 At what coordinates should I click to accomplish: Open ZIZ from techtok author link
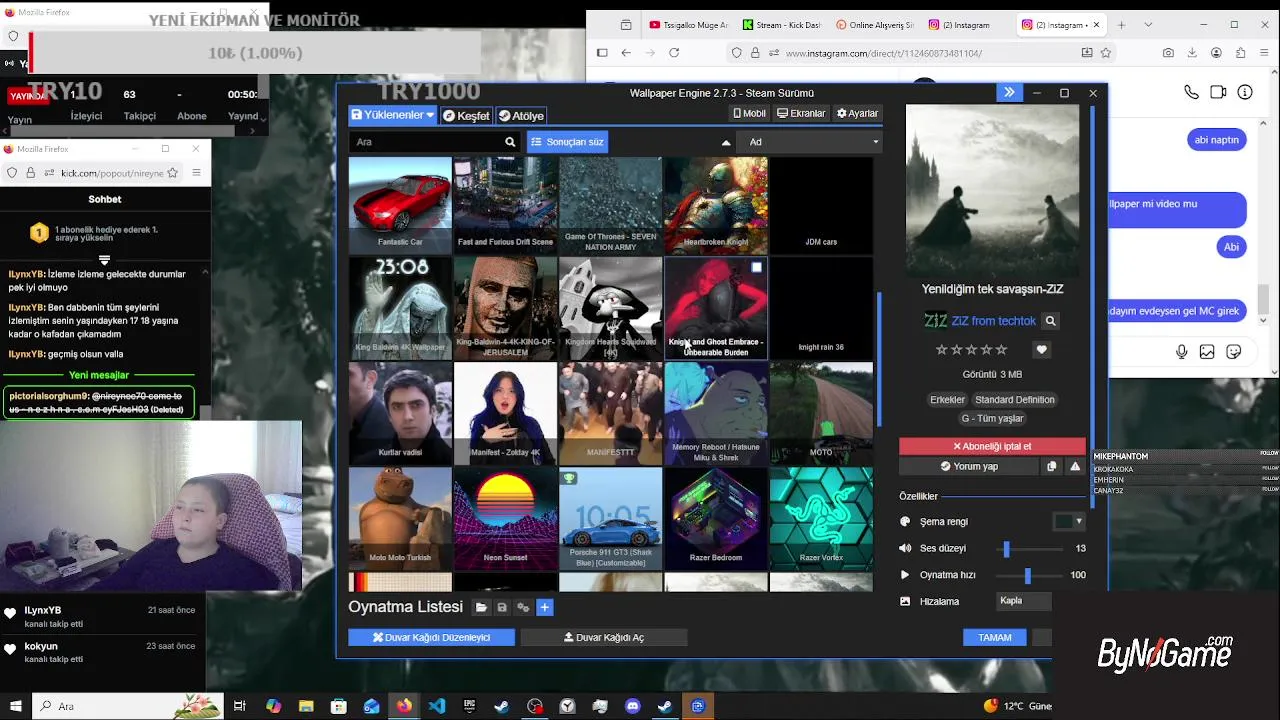[993, 321]
